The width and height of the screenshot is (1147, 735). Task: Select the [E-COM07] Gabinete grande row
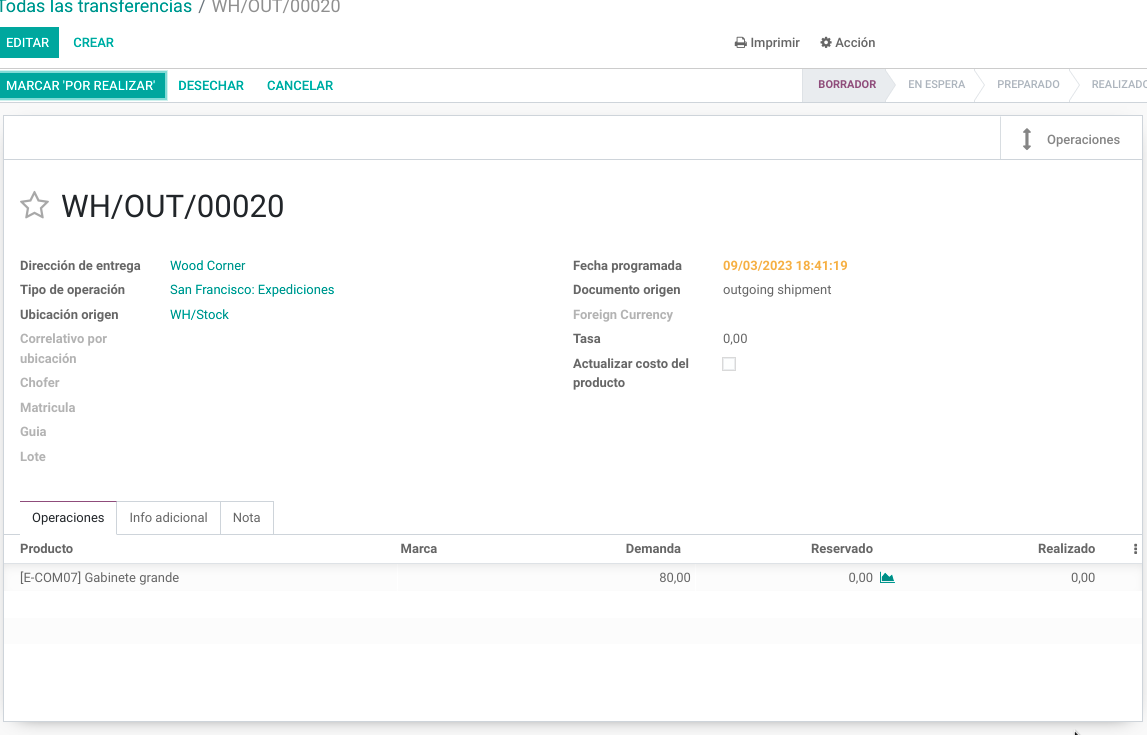(573, 578)
